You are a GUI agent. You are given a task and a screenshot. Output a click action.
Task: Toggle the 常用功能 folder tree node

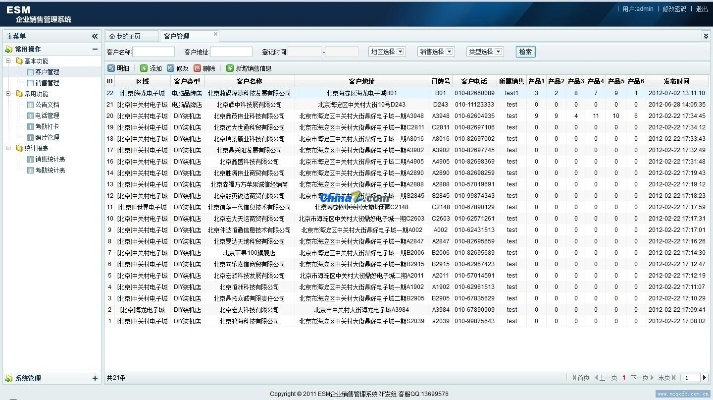coord(8,94)
